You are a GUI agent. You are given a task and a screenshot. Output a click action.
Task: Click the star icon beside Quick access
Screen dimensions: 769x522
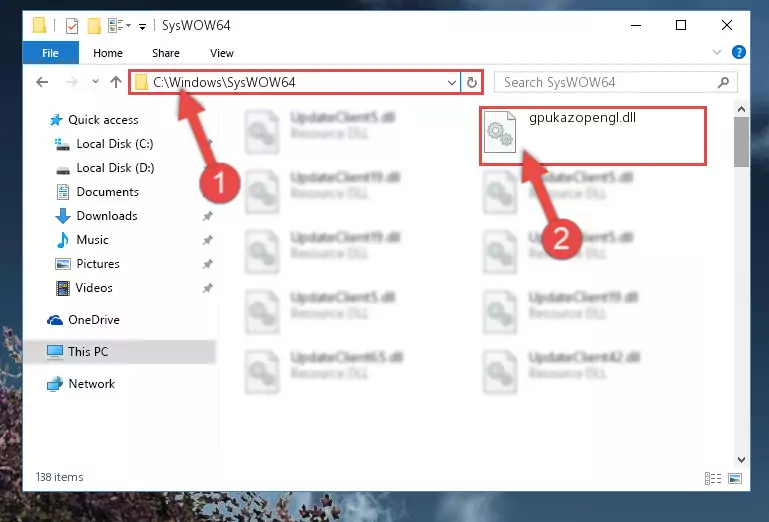tap(56, 120)
